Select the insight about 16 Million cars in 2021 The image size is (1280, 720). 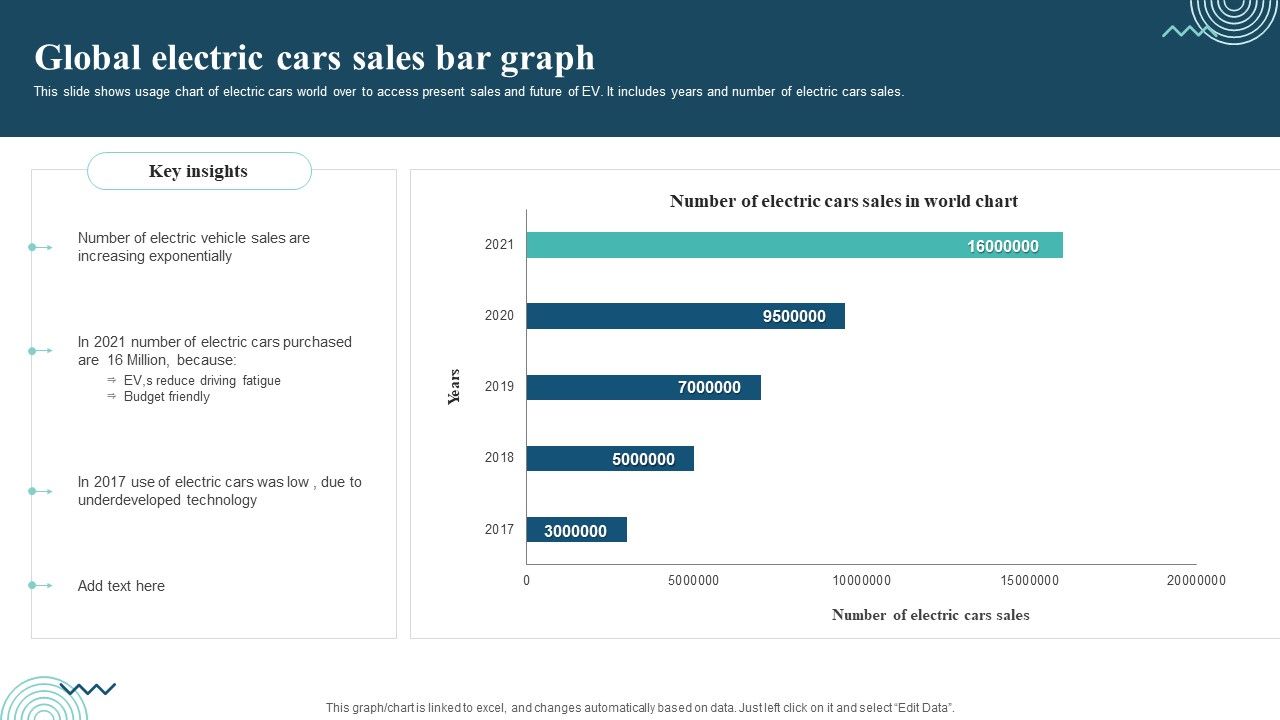point(215,351)
